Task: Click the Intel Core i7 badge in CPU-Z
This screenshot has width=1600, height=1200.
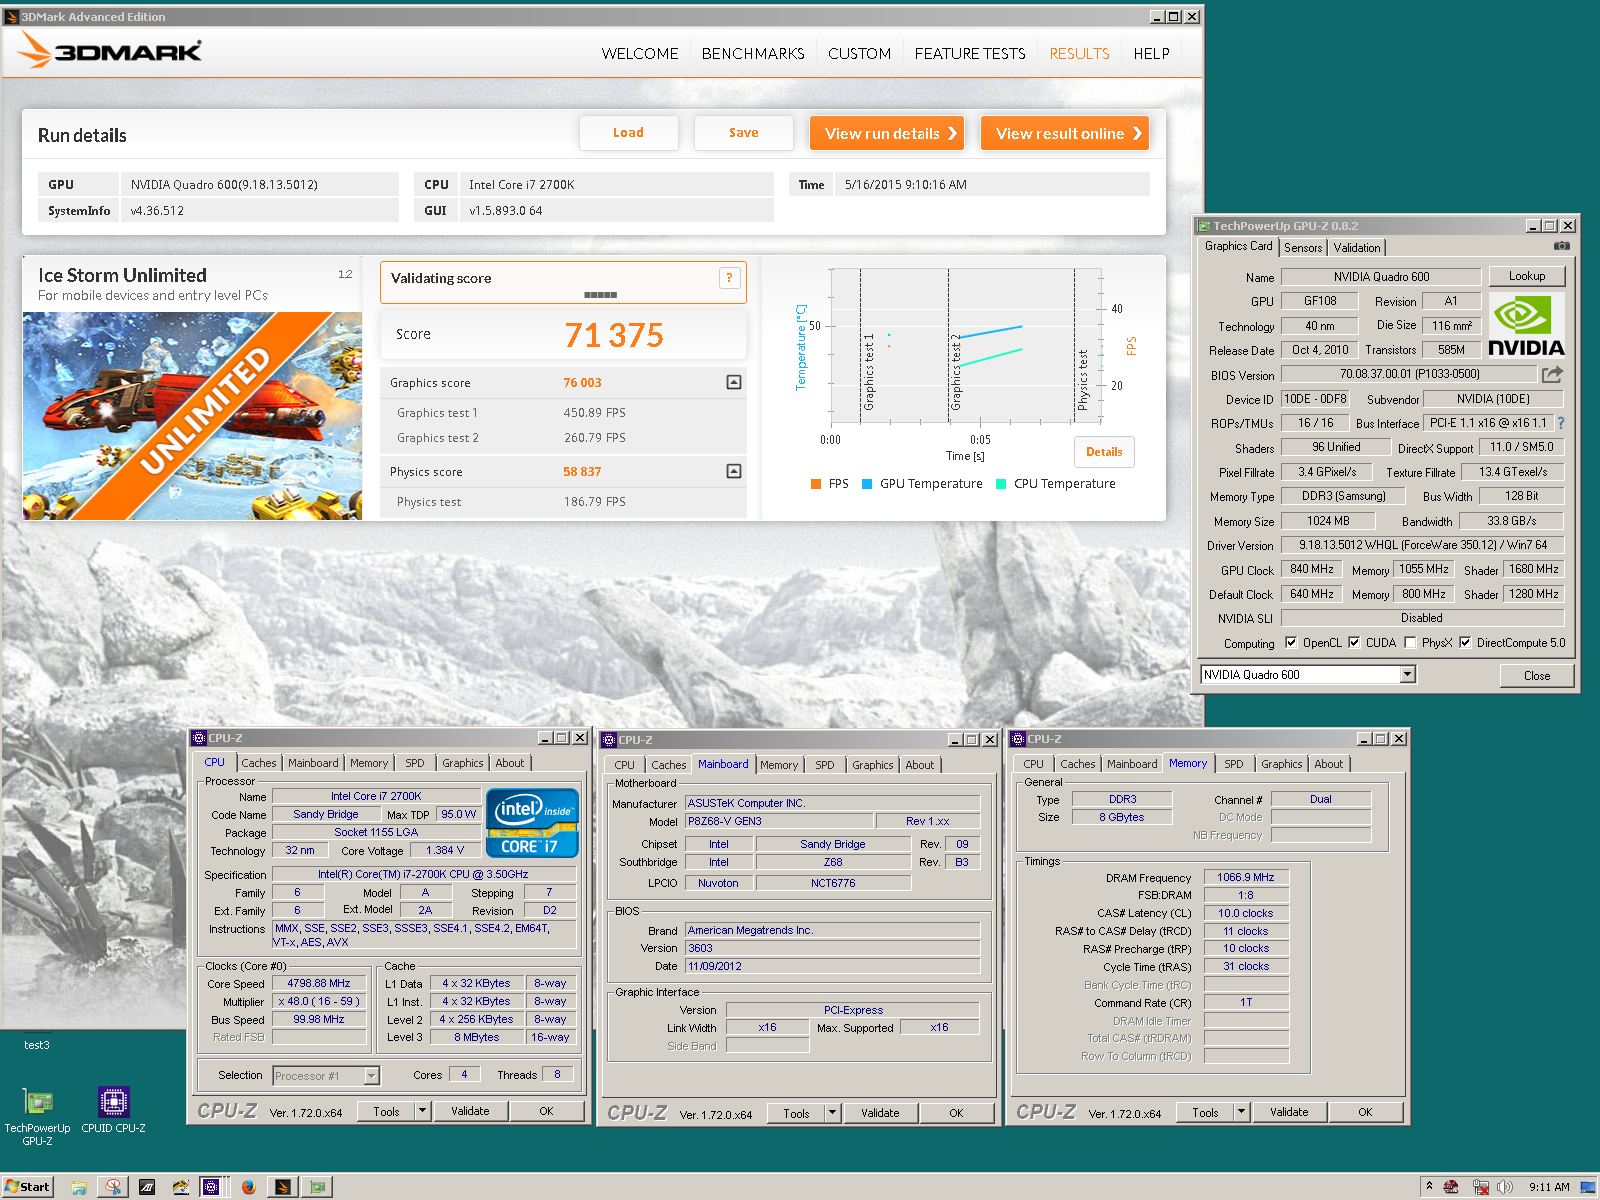Action: [x=533, y=823]
